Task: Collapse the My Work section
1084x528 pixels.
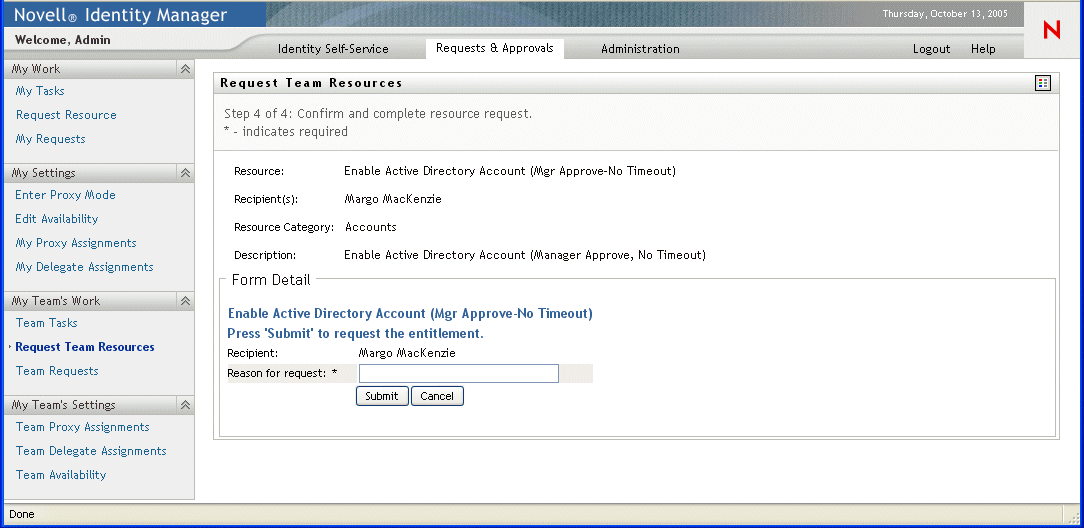Action: coord(185,69)
